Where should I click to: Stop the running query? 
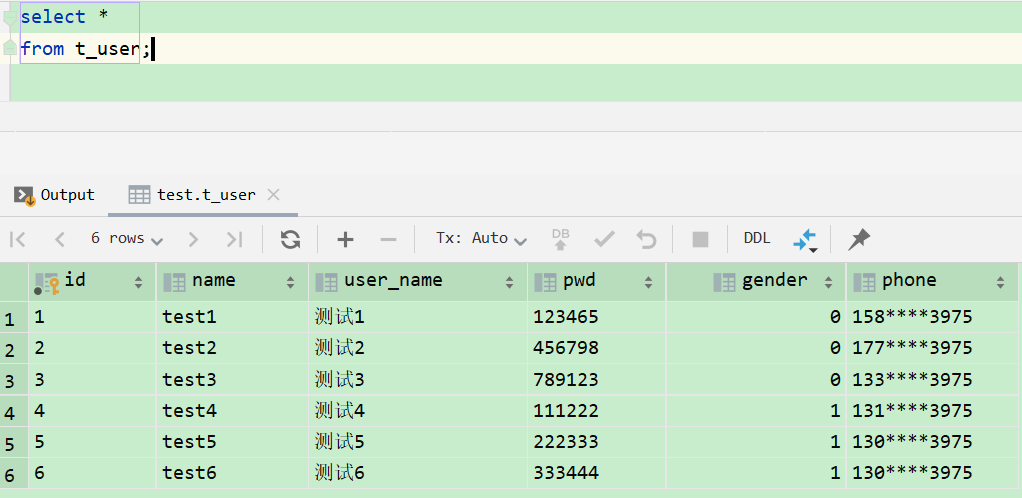coord(701,239)
